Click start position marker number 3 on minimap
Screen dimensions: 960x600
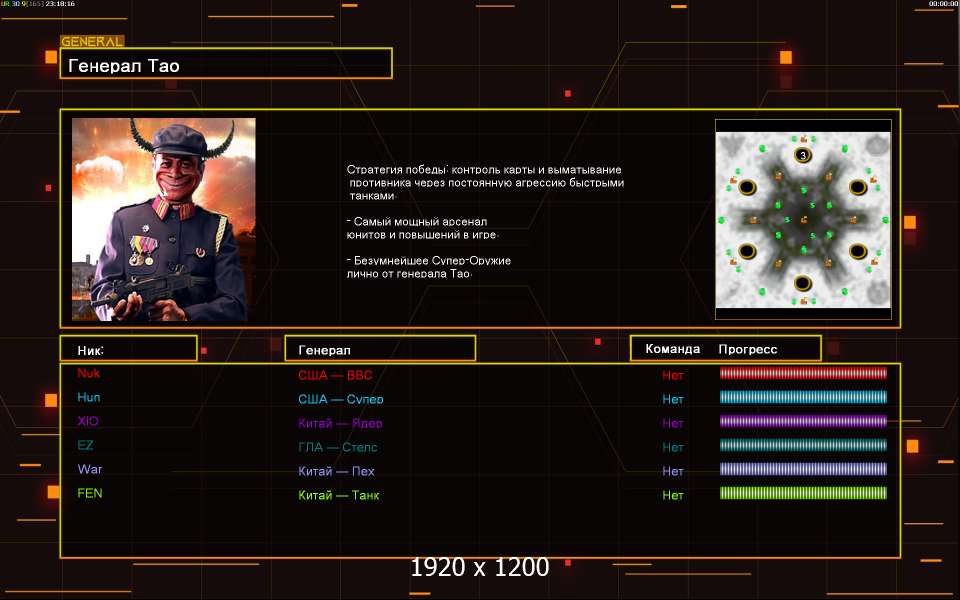[802, 155]
